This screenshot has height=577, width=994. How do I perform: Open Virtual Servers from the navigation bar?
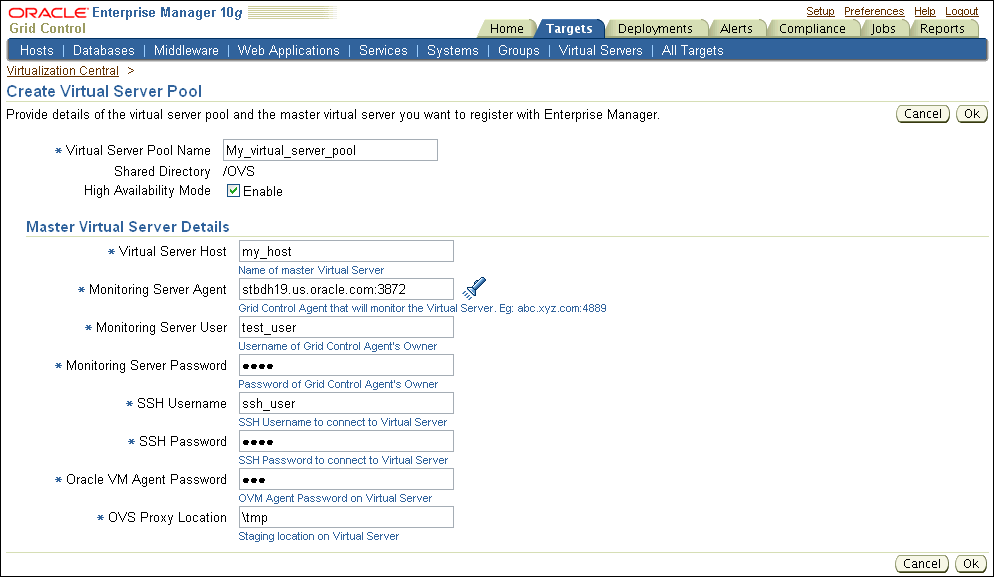click(600, 49)
